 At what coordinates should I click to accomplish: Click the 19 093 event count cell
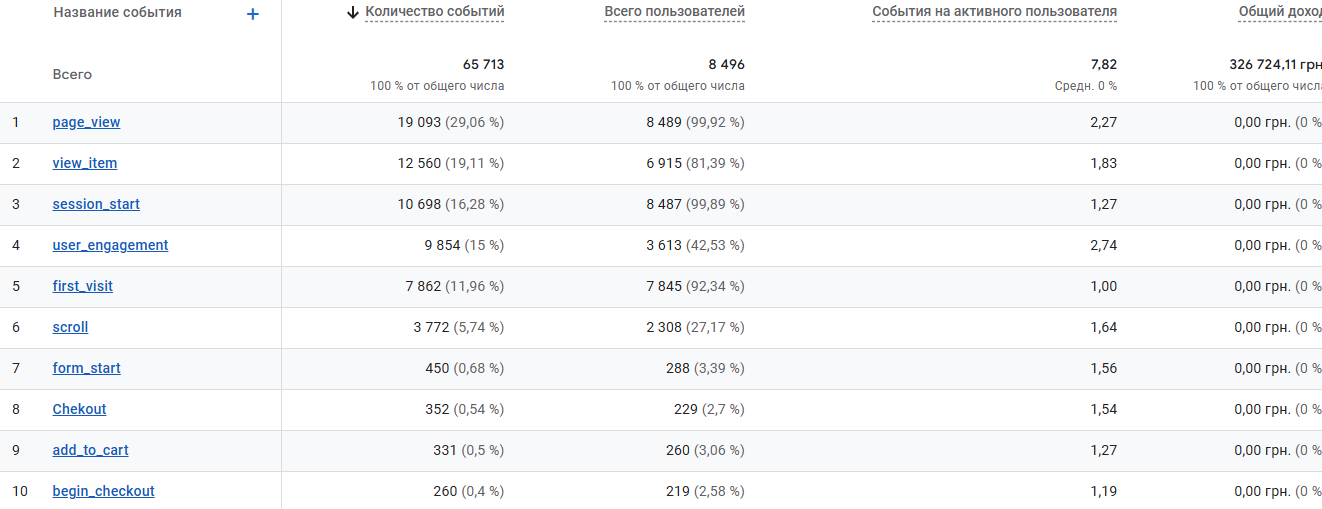click(419, 122)
